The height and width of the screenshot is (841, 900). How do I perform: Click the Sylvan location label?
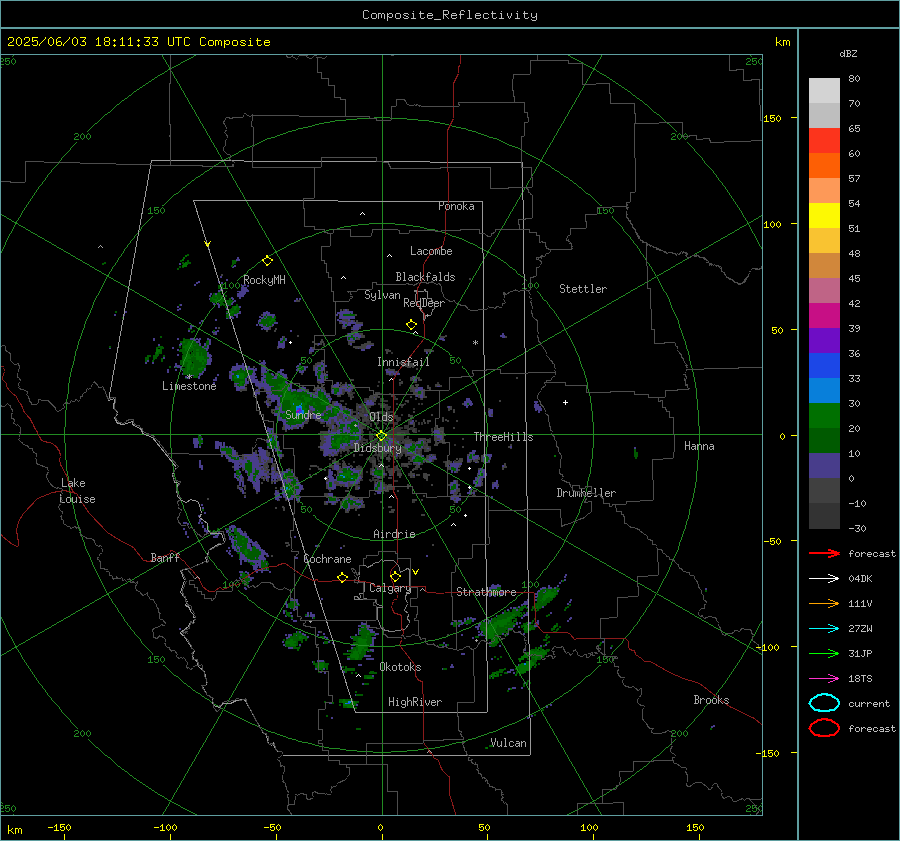click(382, 295)
